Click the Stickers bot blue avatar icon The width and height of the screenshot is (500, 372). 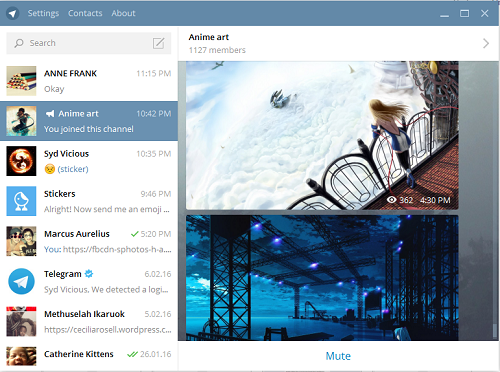pos(21,201)
